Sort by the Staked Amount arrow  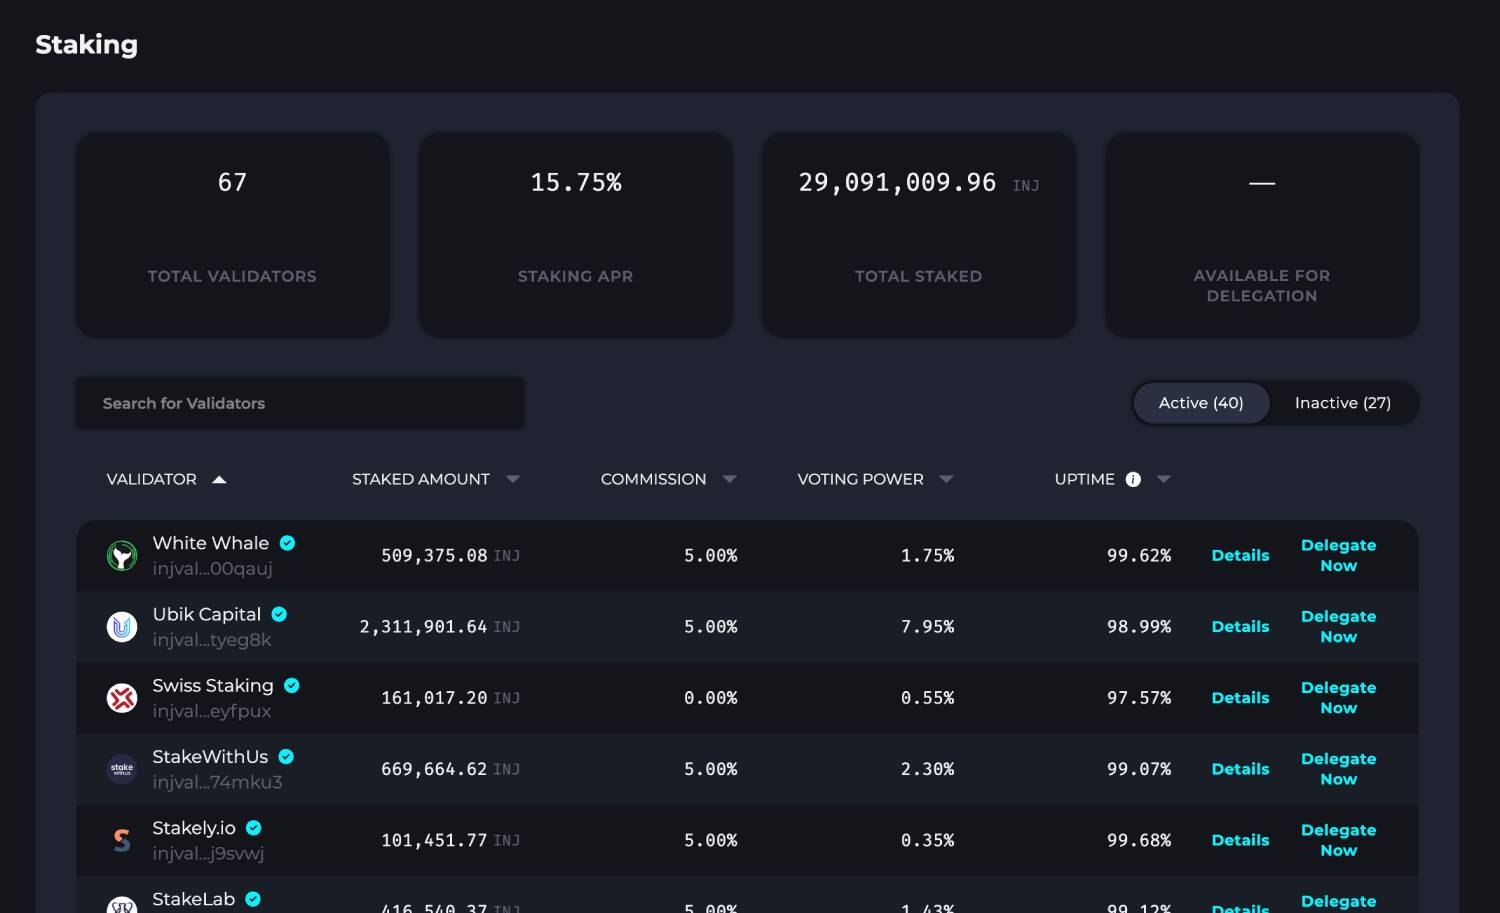[x=513, y=479]
